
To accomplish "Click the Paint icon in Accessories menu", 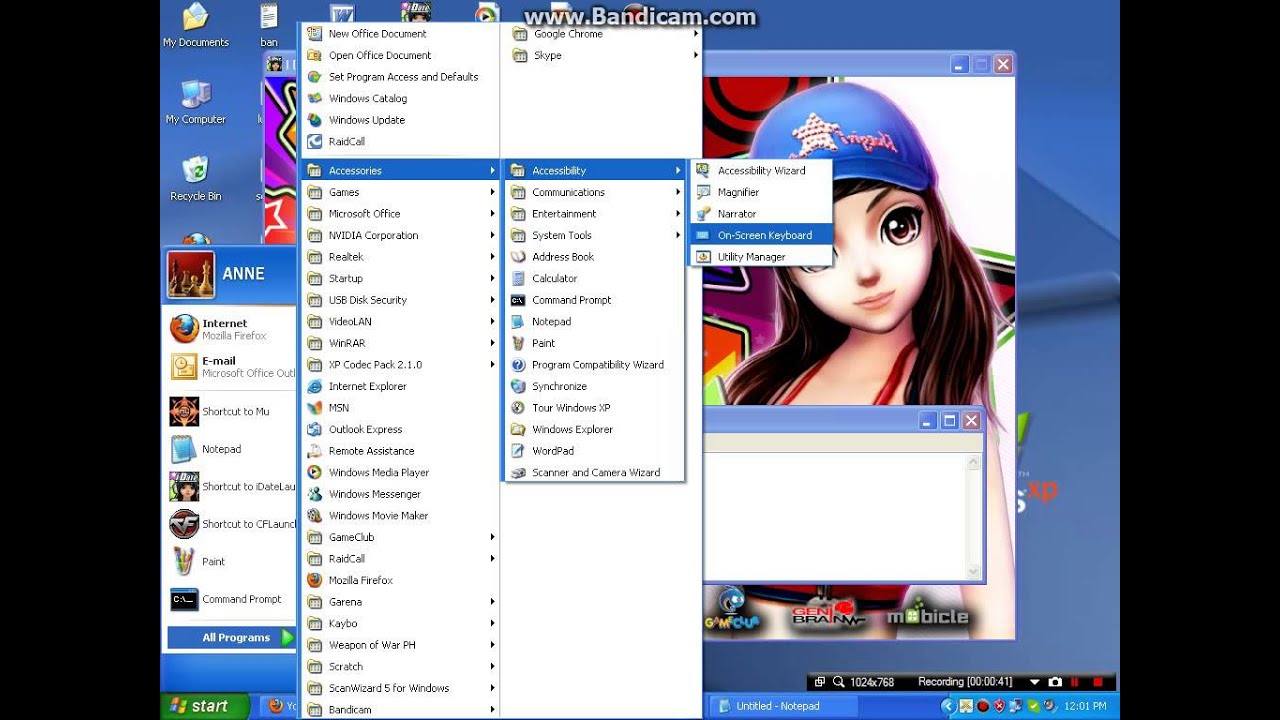I will (x=518, y=343).
